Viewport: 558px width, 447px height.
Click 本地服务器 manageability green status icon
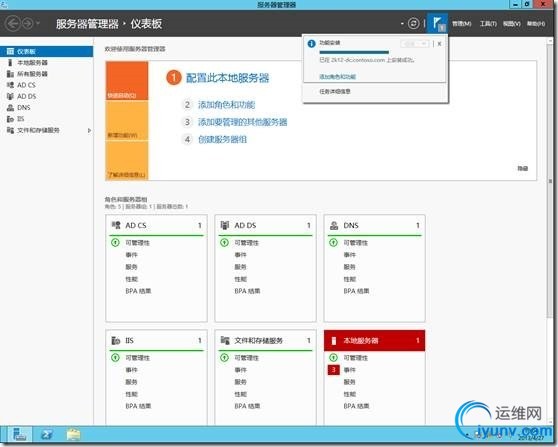[x=333, y=358]
